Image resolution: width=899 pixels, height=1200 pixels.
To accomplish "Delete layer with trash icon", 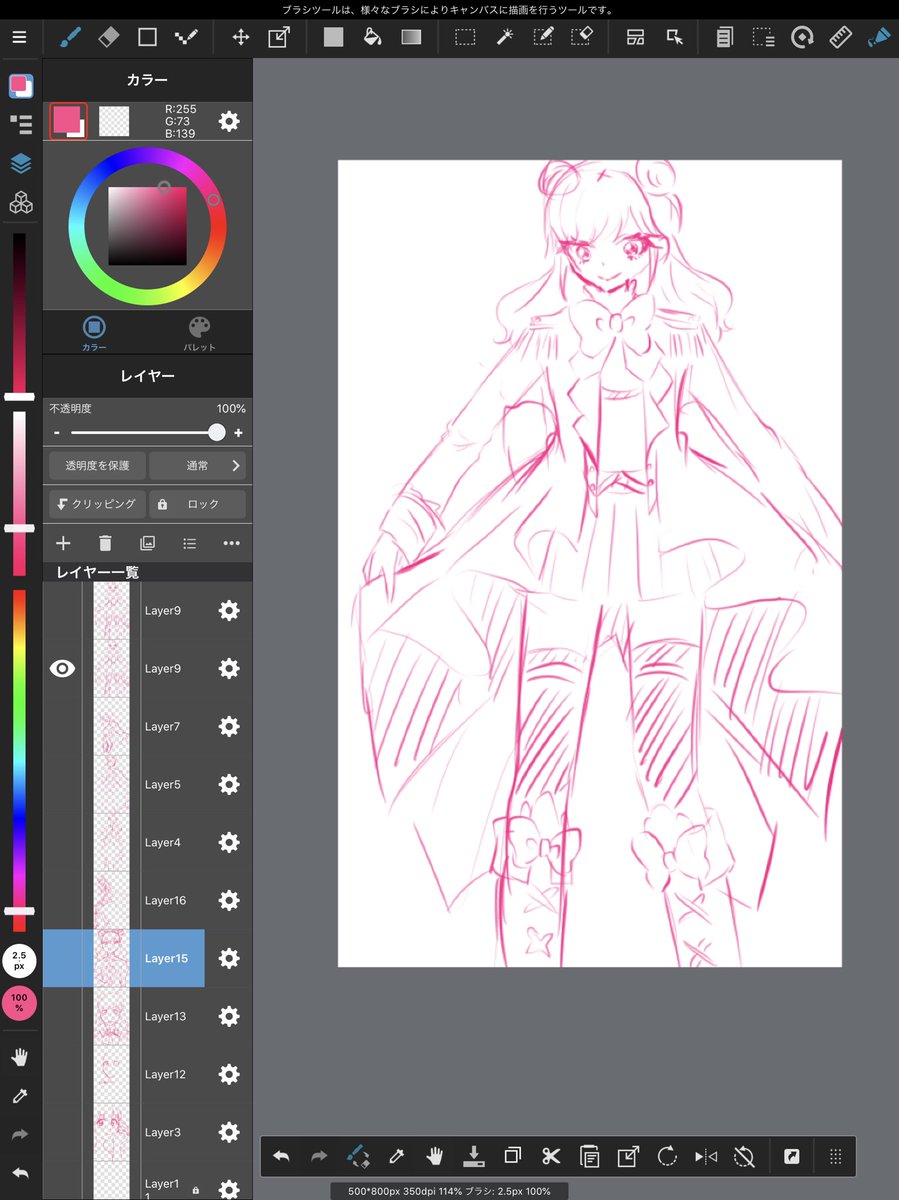I will 105,543.
